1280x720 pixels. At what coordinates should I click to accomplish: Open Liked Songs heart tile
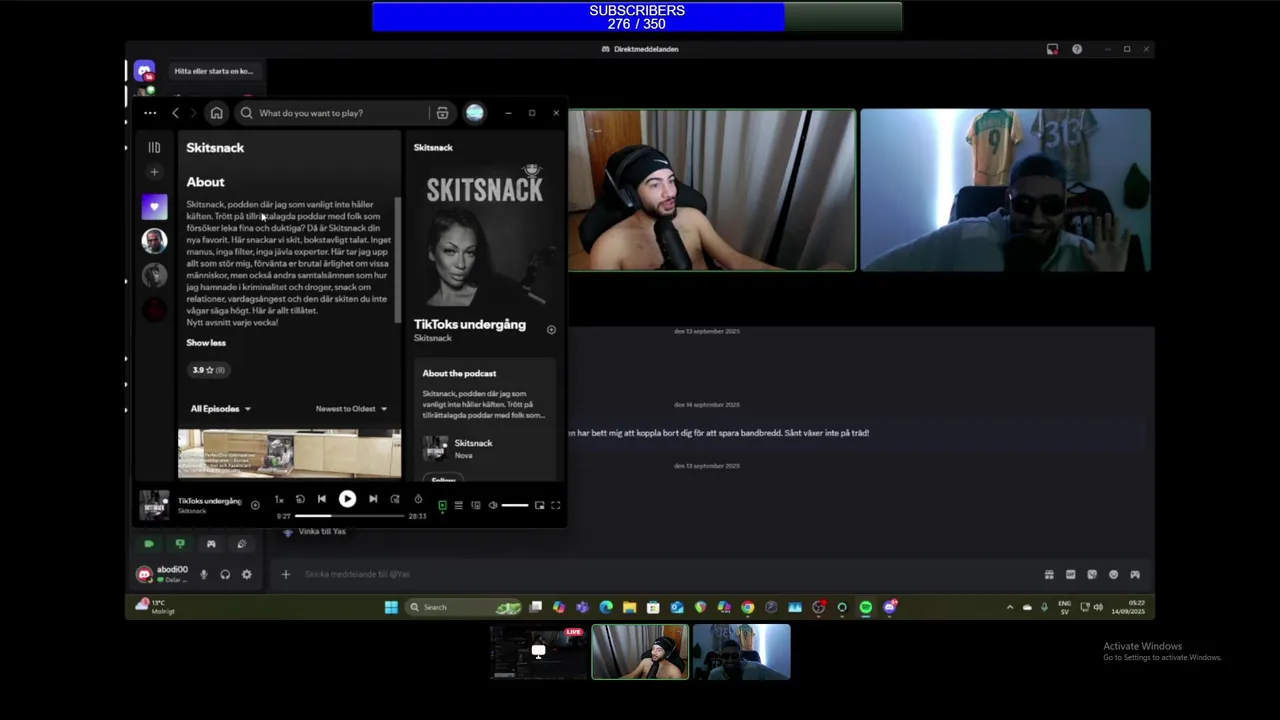pyautogui.click(x=154, y=206)
